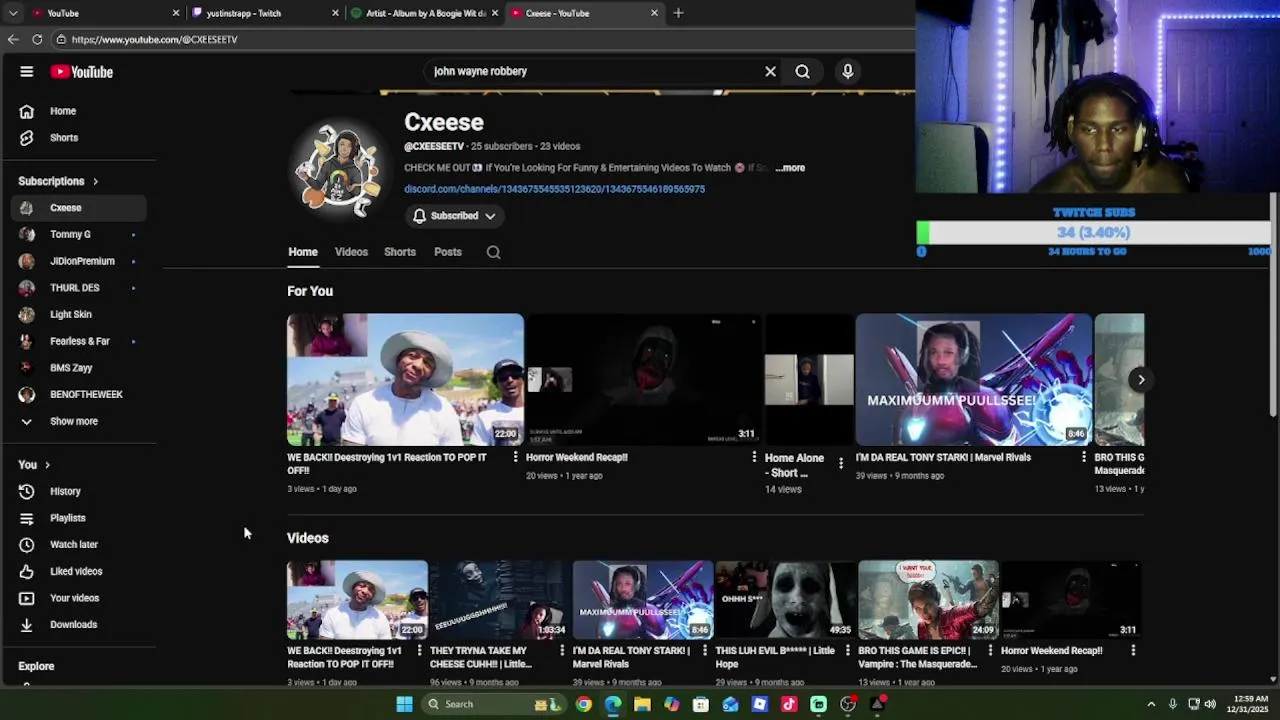Click the browser address bar URL
Viewport: 1280px width, 720px height.
(155, 40)
